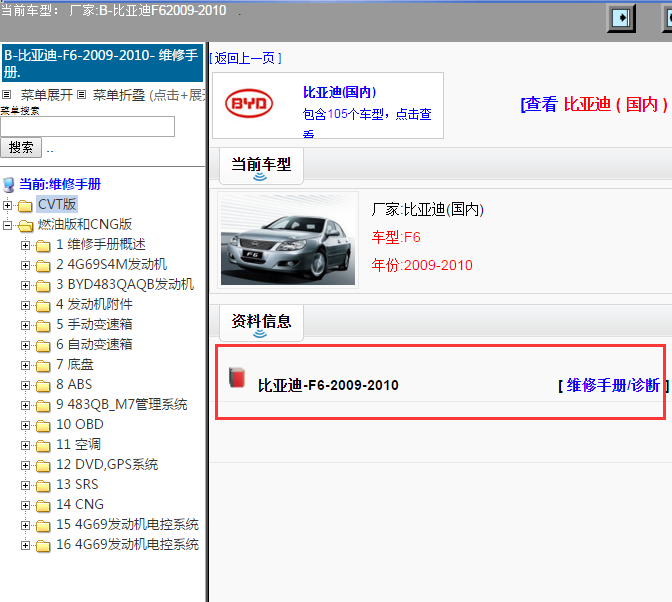Click the 当前:维修手册 heading text

(60, 184)
